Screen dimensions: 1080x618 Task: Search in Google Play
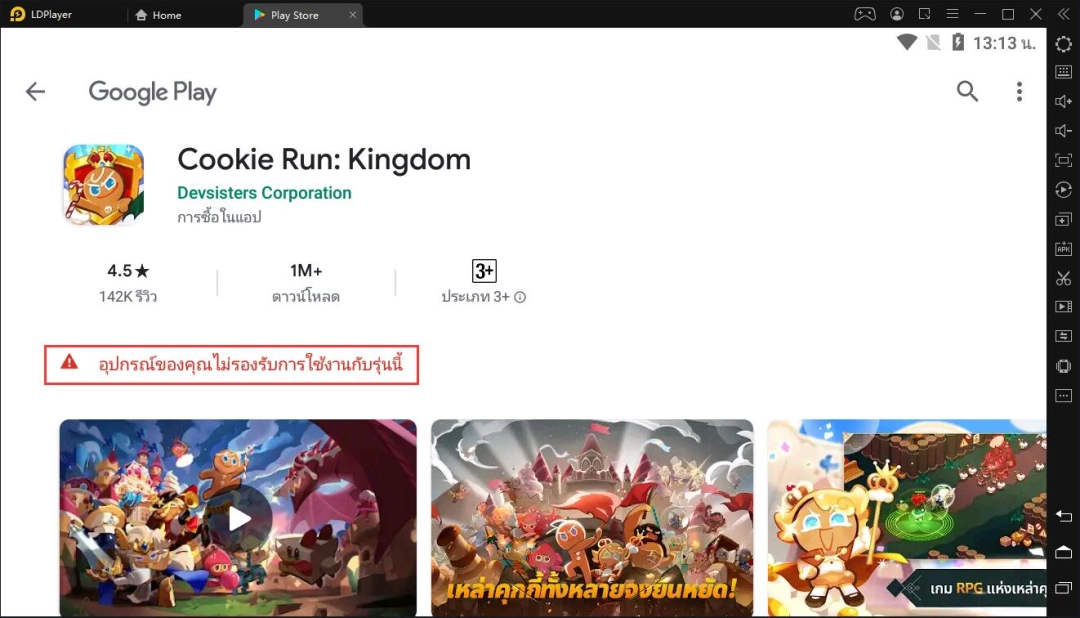click(x=967, y=91)
